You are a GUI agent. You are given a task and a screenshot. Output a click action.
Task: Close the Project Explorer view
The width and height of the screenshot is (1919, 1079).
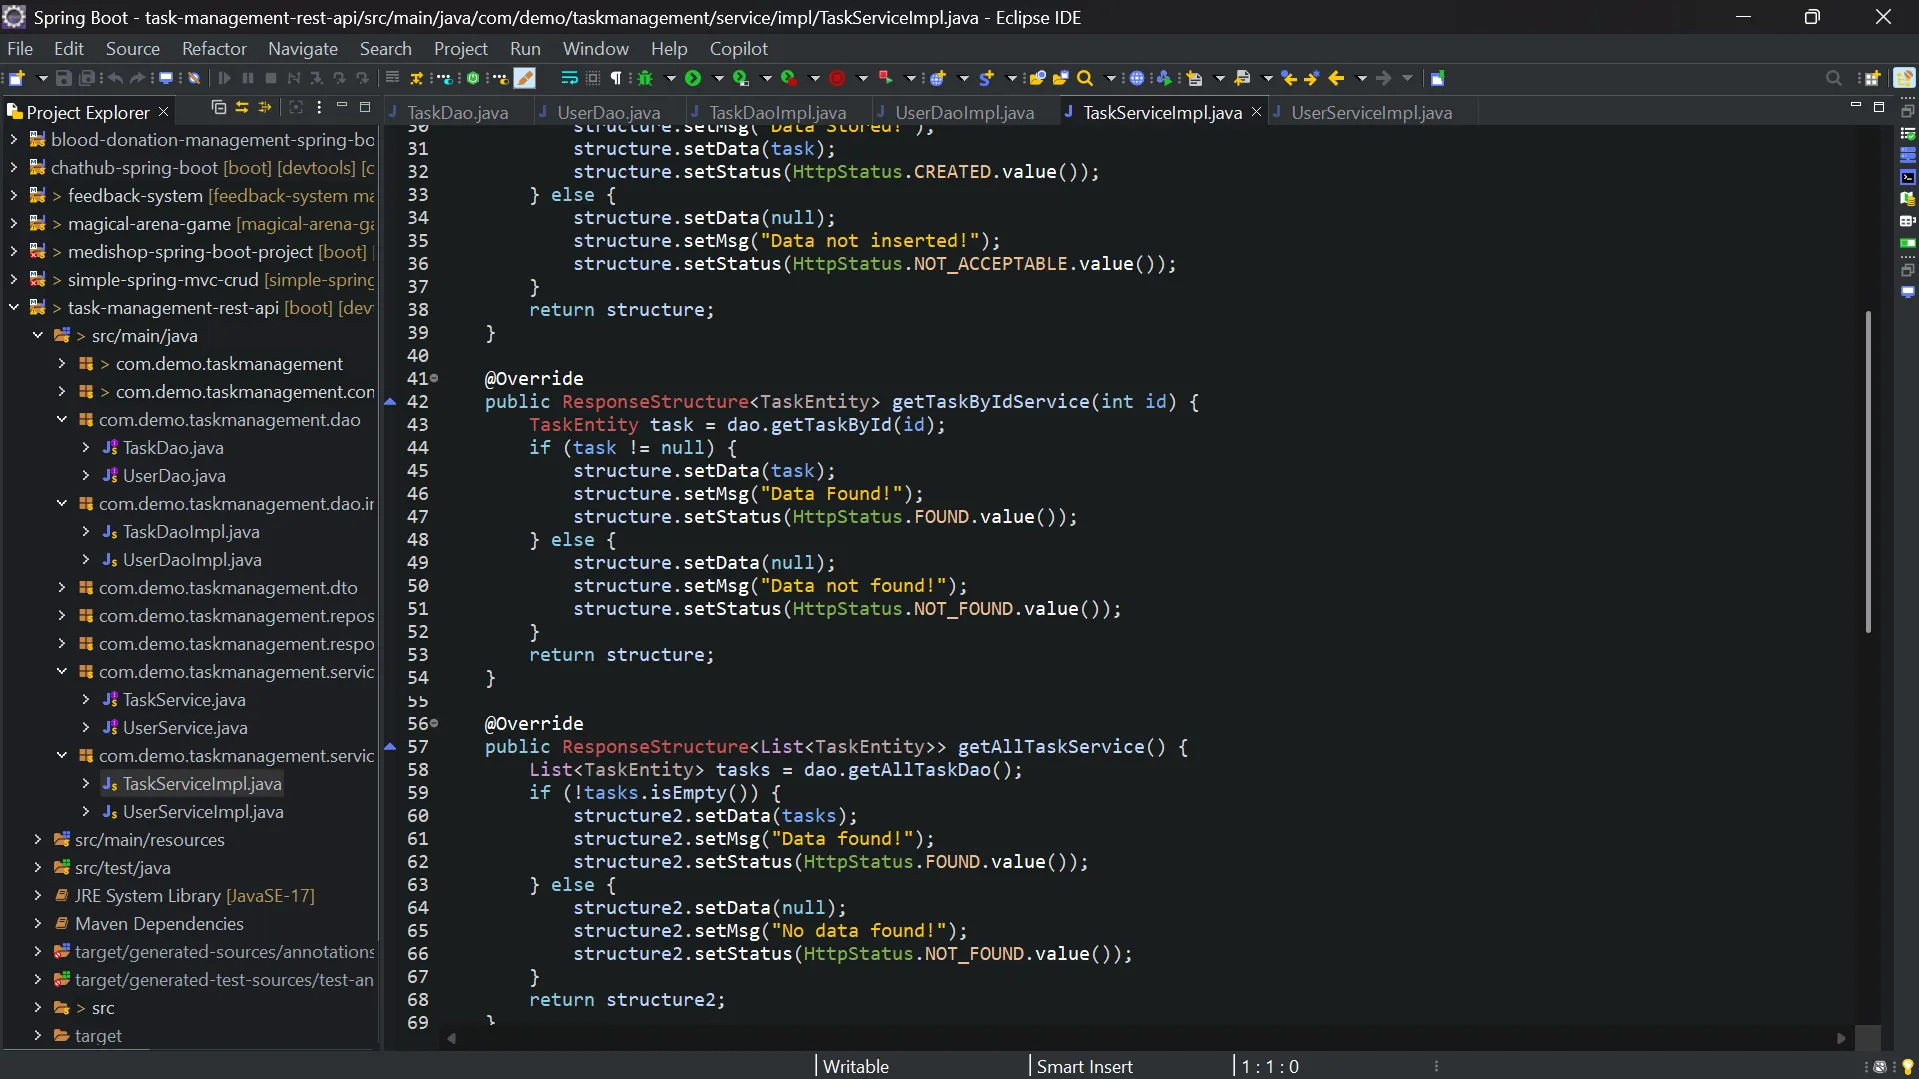[164, 111]
